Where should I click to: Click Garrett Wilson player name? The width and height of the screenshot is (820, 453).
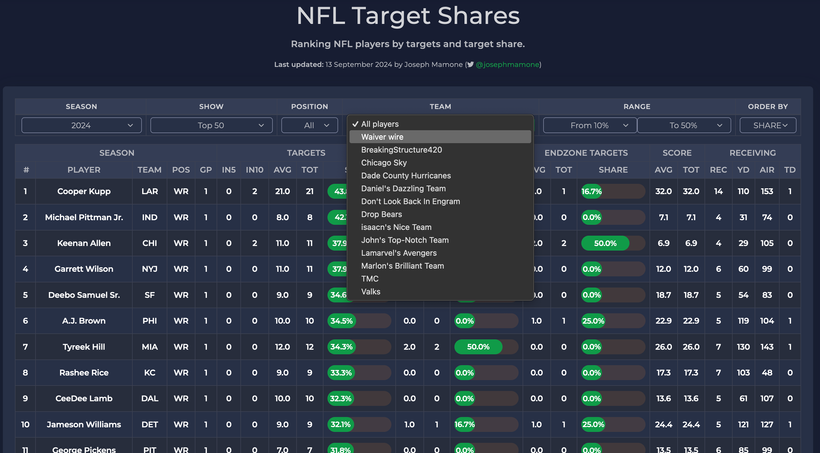click(84, 269)
